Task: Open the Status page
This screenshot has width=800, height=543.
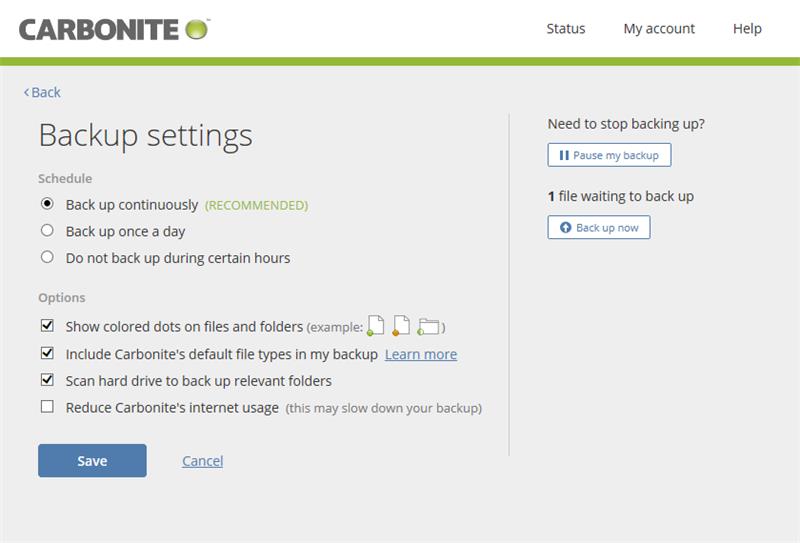Action: coord(565,29)
